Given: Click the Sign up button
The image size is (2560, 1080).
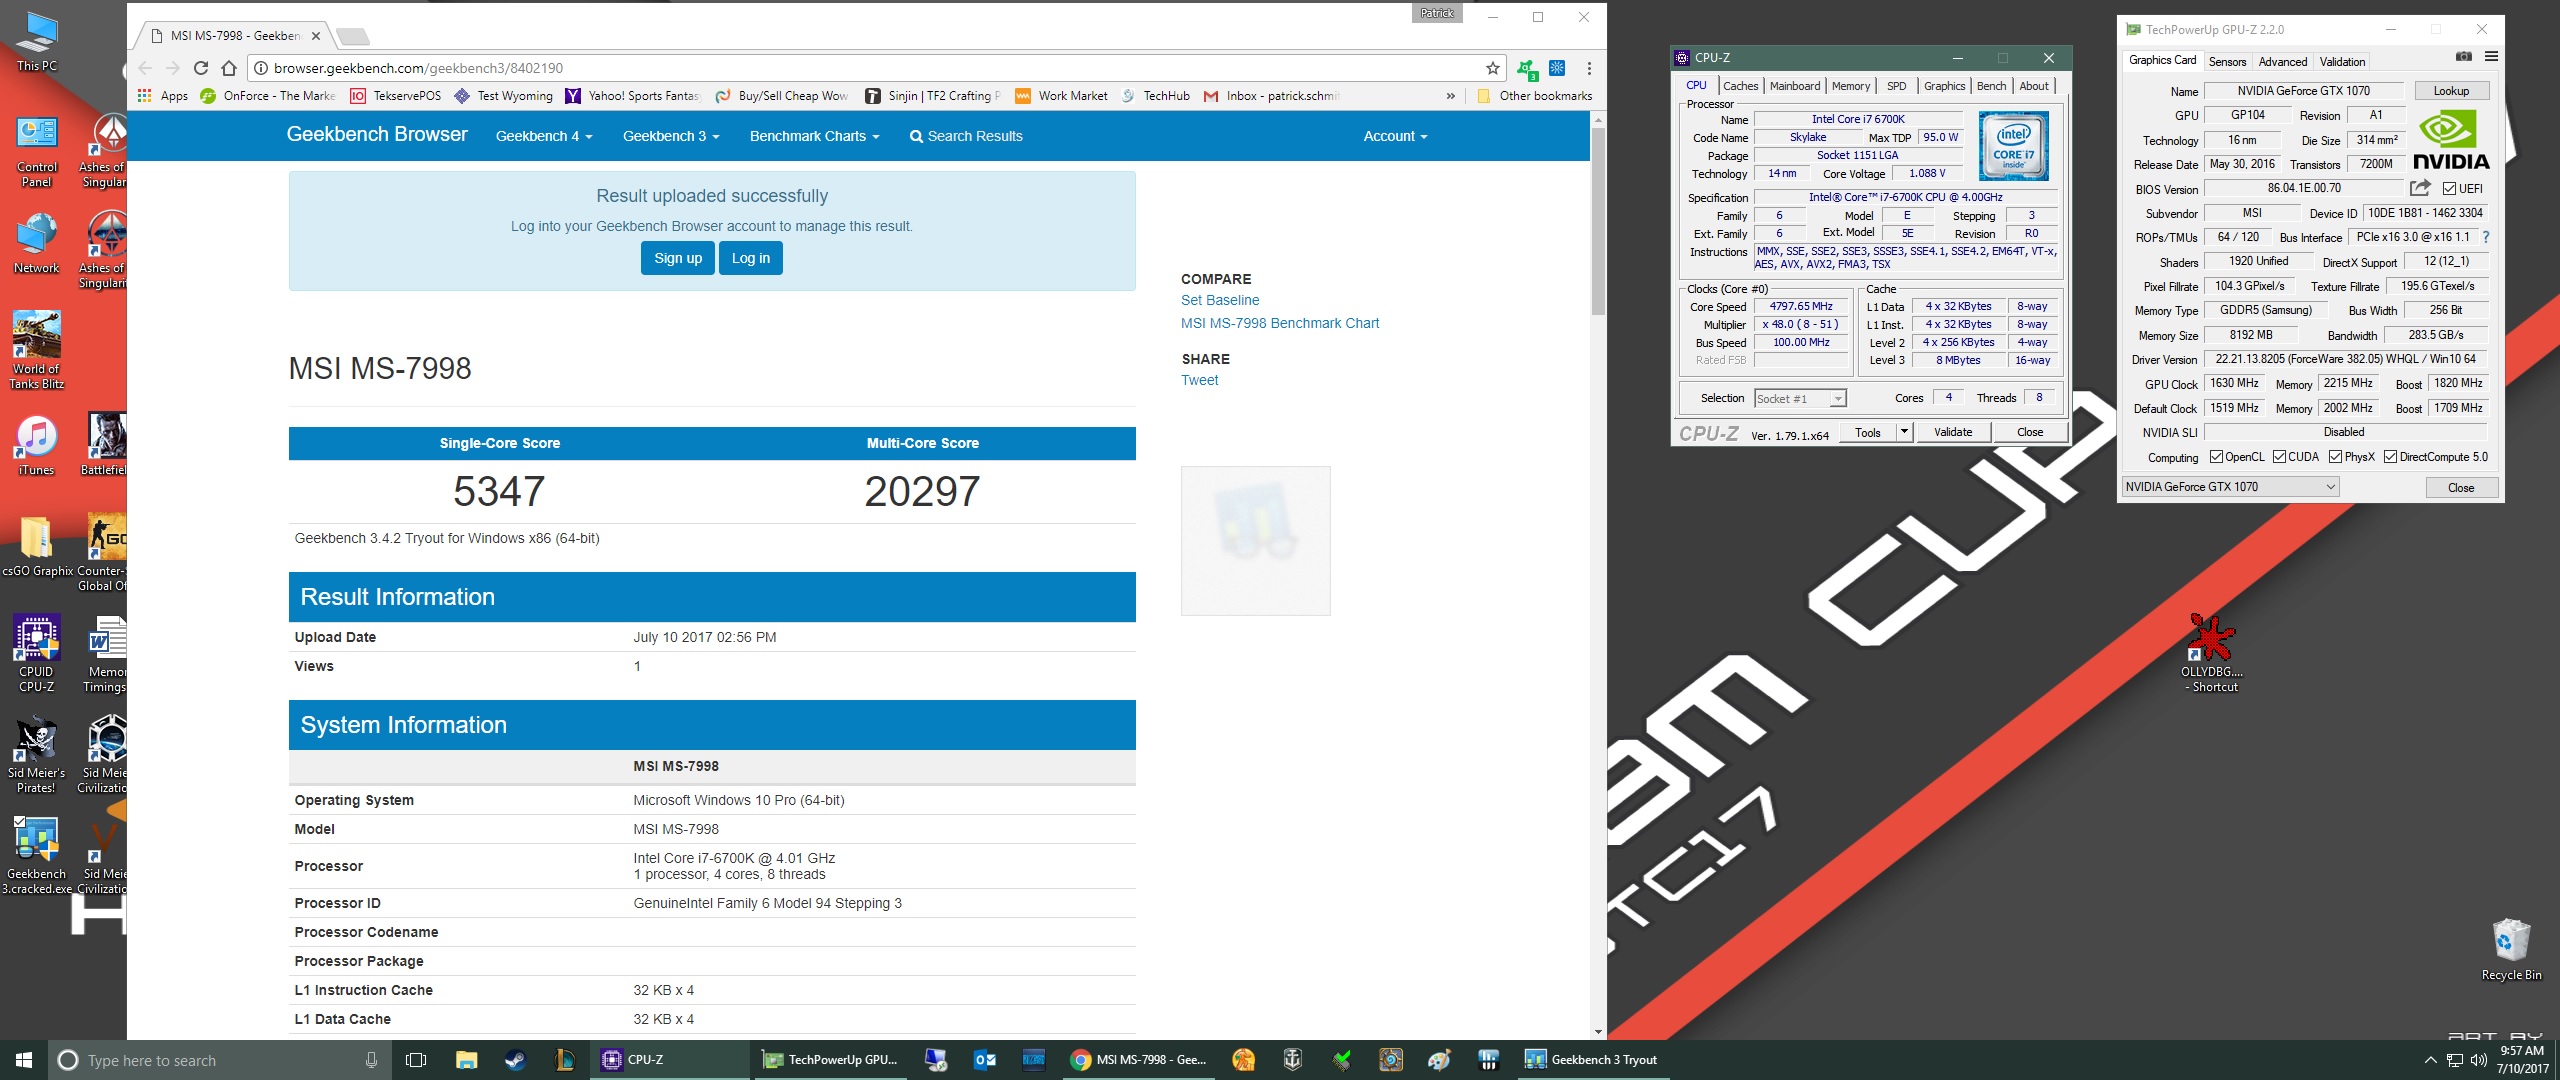Looking at the screenshot, I should 678,258.
